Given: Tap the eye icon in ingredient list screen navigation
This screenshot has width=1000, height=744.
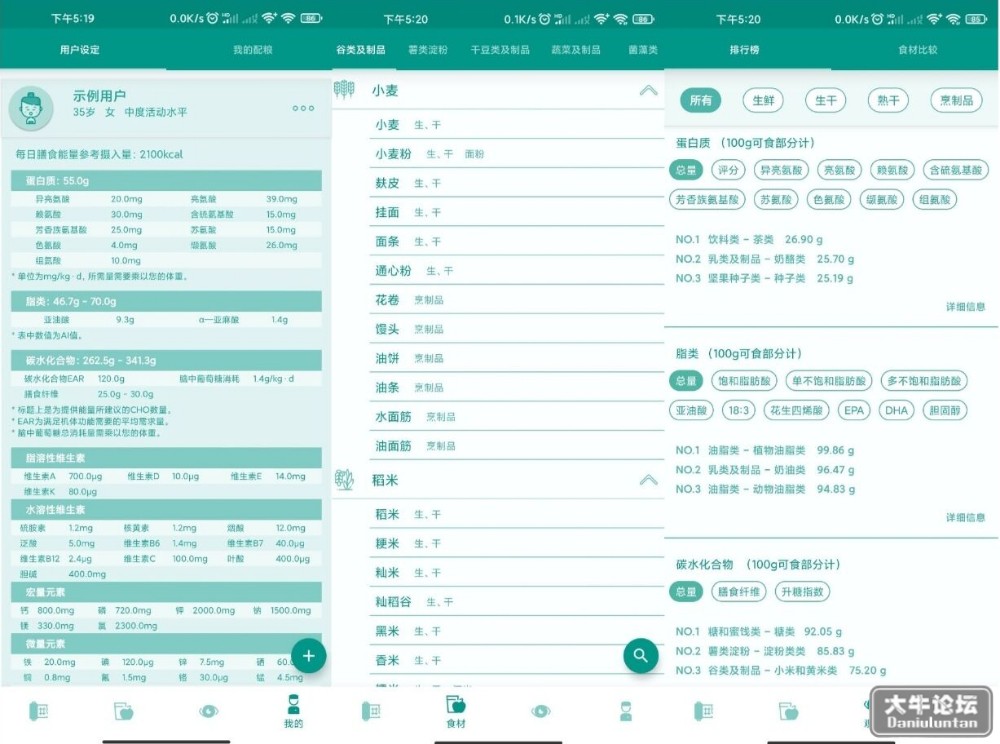Looking at the screenshot, I should coord(541,711).
